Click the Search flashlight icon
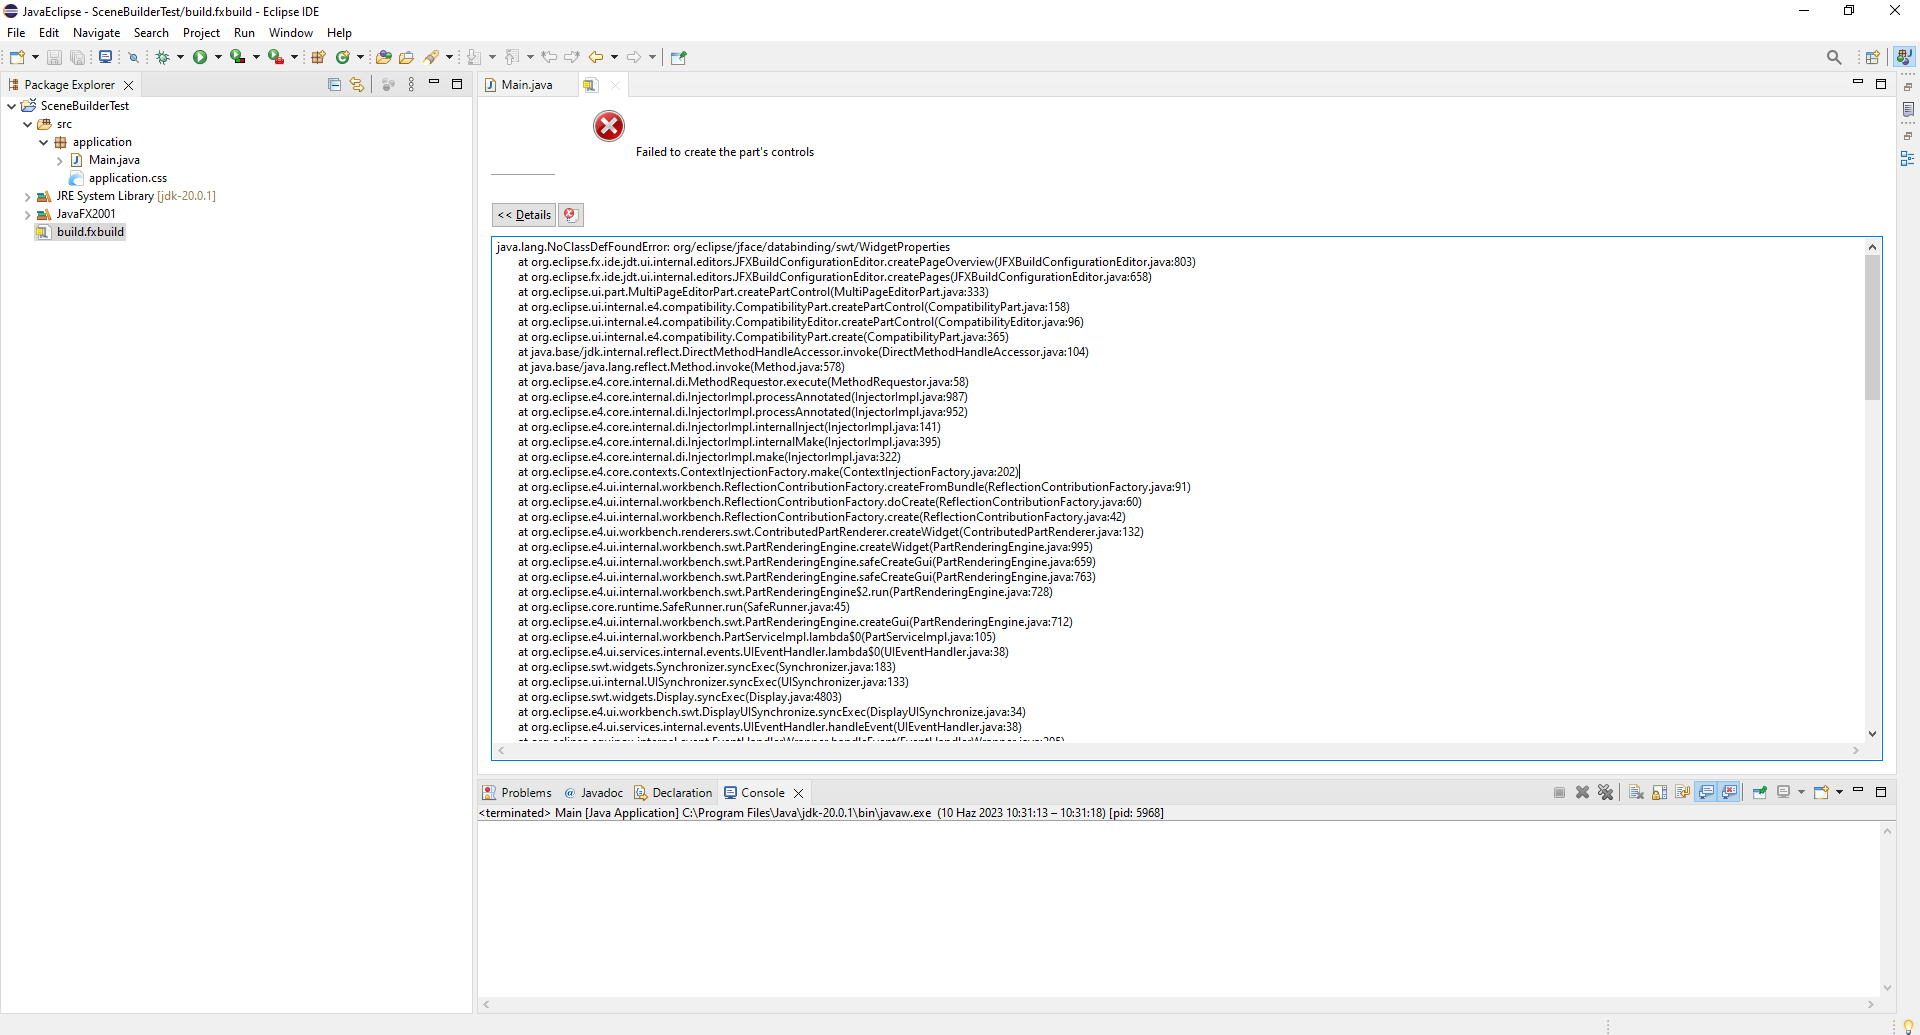This screenshot has height=1035, width=1920. coord(432,57)
